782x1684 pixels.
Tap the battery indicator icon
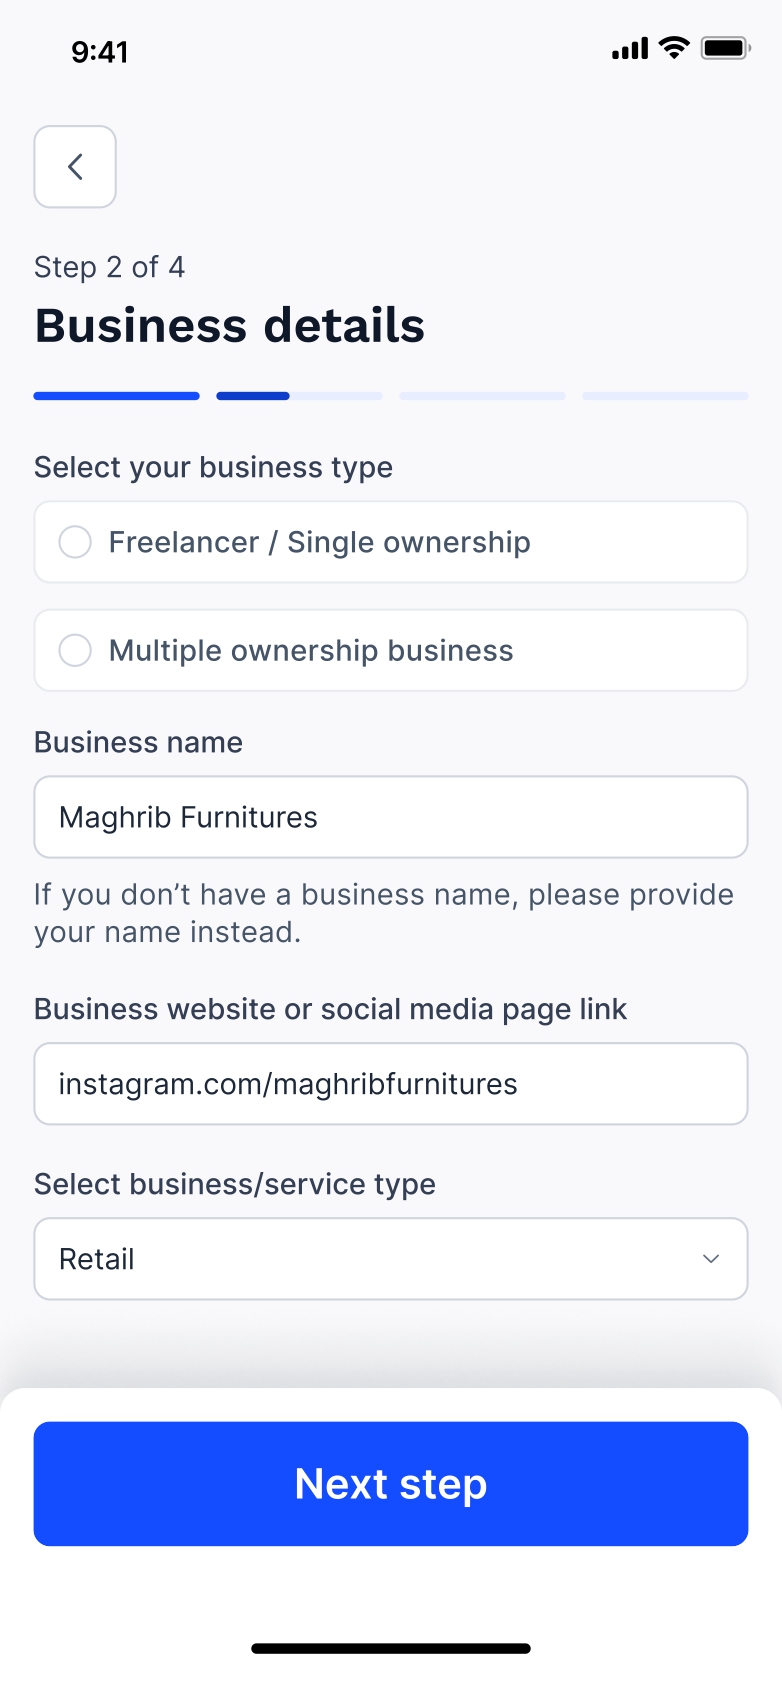tap(725, 48)
